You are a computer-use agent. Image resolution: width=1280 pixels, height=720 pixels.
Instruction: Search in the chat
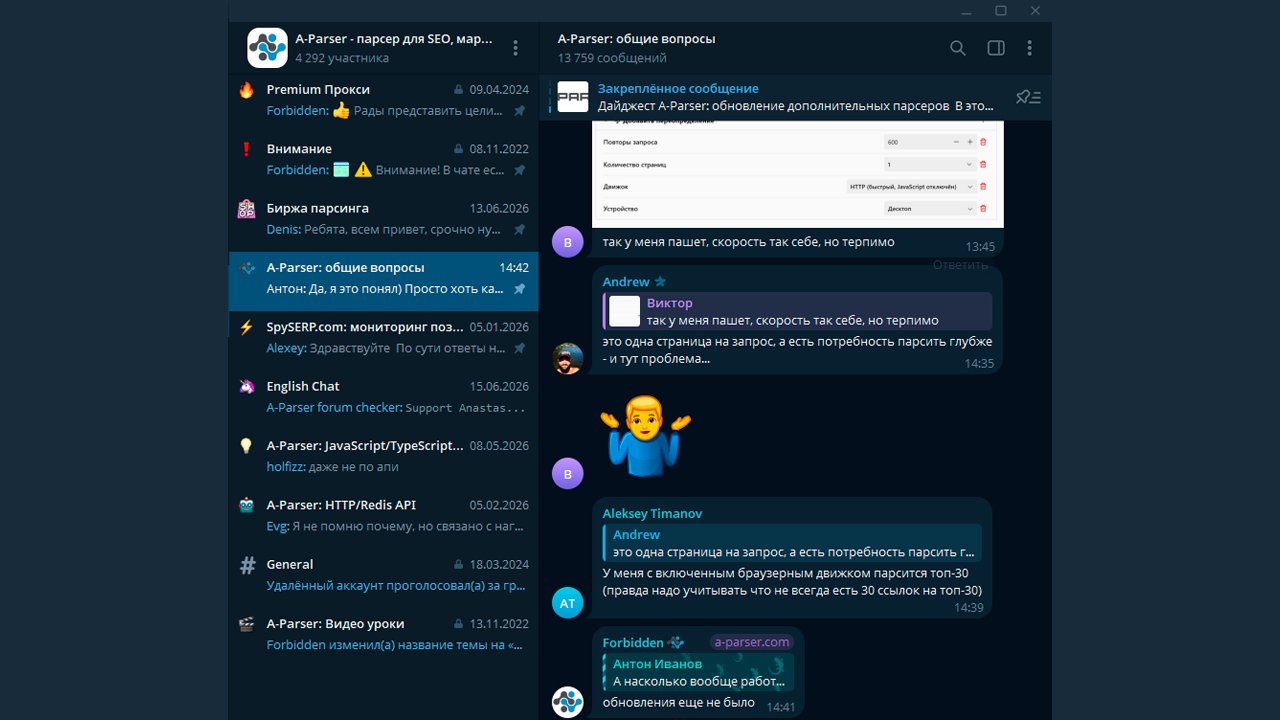coord(957,48)
